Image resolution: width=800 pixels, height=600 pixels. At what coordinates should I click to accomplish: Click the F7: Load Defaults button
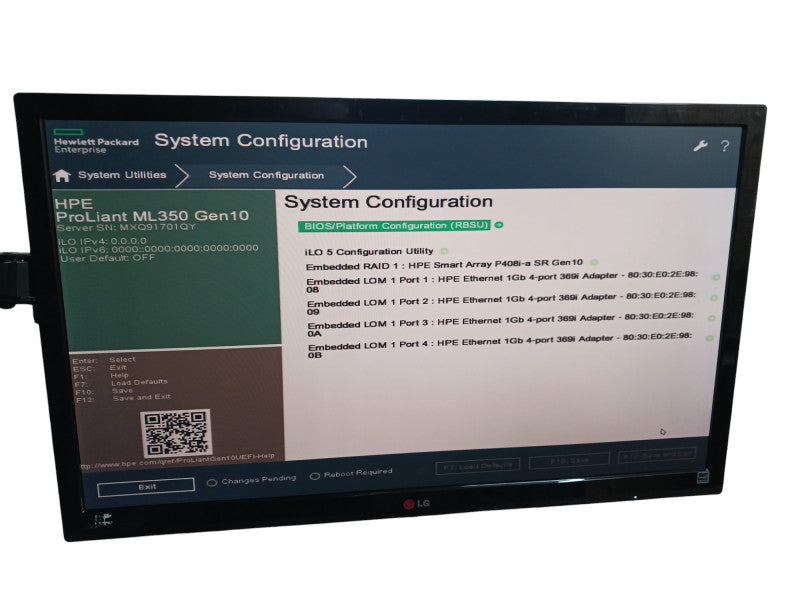coord(478,465)
